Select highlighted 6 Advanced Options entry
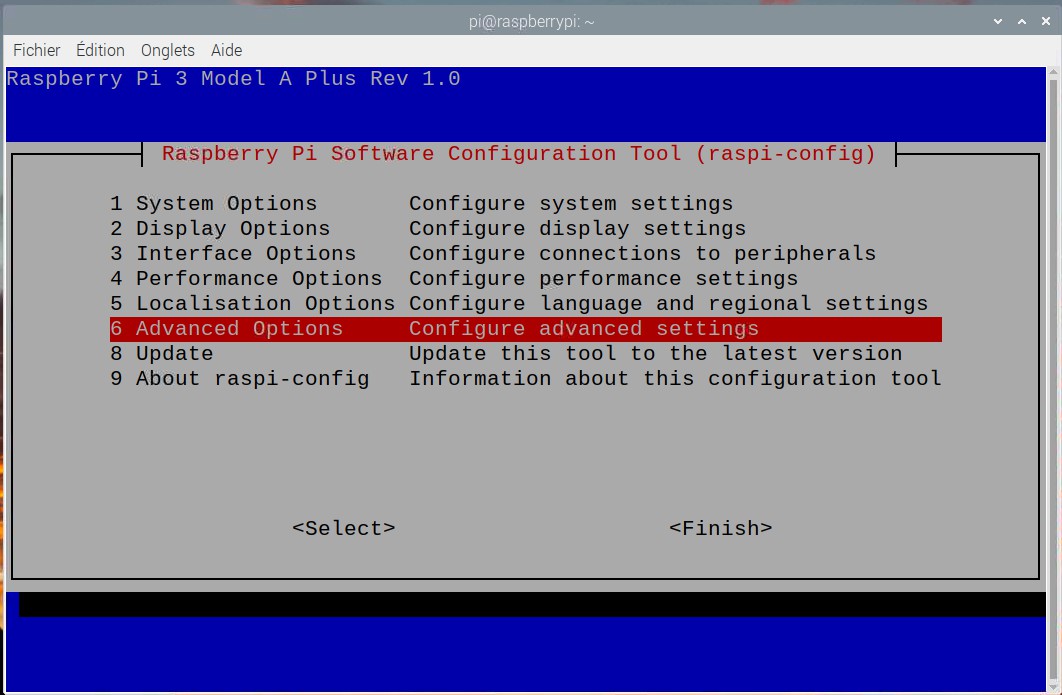Screen dimensions: 1062x695 pyautogui.click(x=526, y=329)
